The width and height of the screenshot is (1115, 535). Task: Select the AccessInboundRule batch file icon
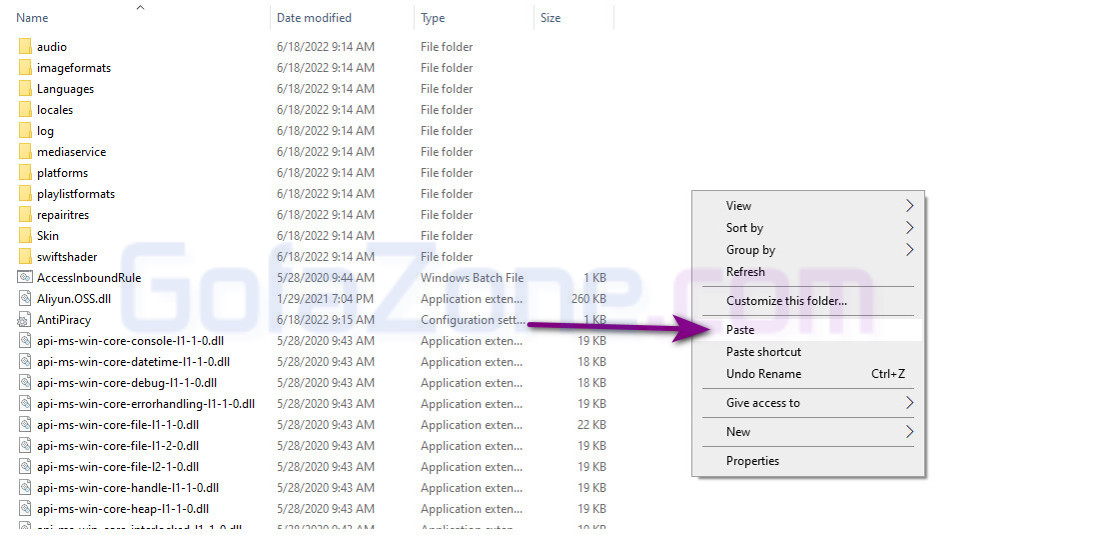(x=25, y=278)
